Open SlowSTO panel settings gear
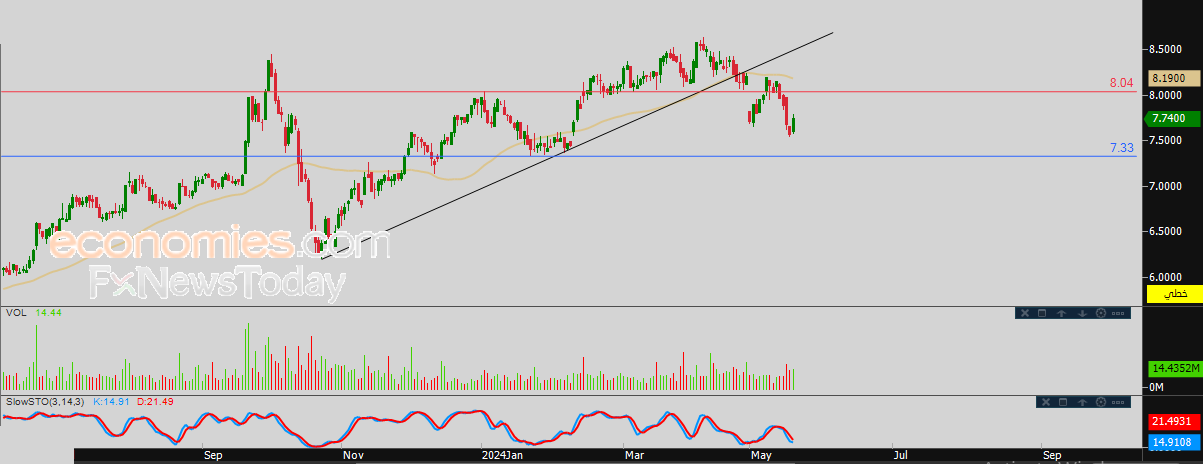This screenshot has height=464, width=1203. 1101,402
